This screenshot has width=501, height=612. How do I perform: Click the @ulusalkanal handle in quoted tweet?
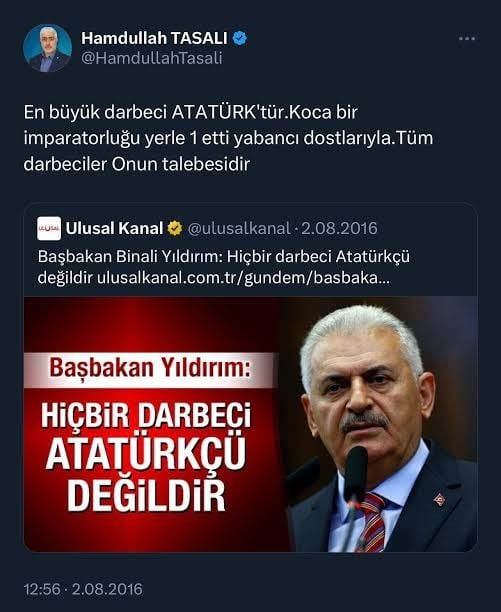[x=239, y=229]
